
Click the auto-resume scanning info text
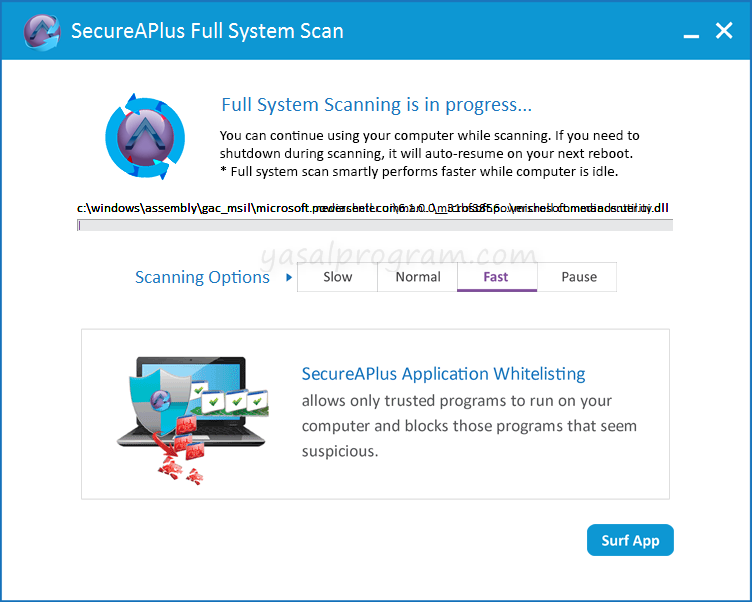point(430,153)
